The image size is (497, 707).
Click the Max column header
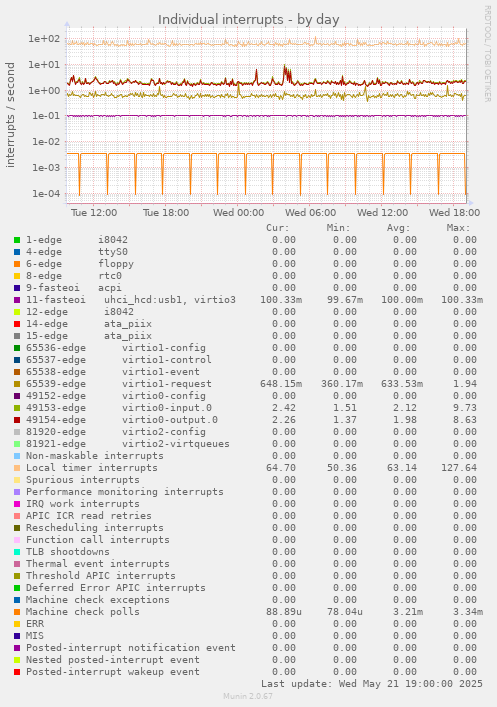[458, 228]
